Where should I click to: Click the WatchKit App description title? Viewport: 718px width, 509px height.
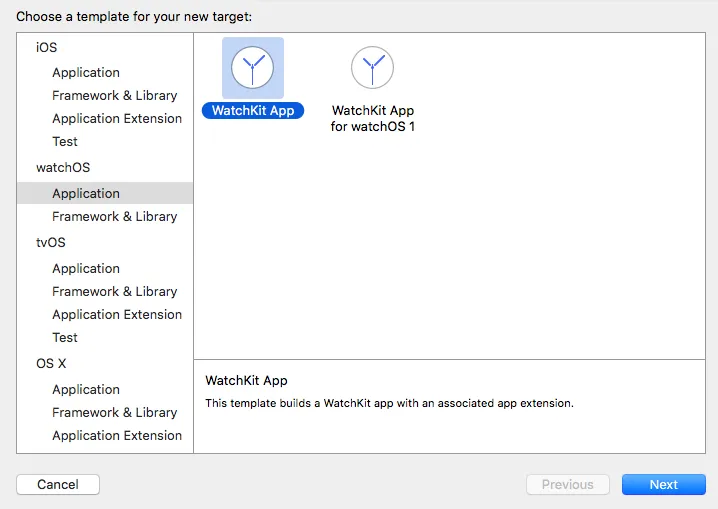246,380
